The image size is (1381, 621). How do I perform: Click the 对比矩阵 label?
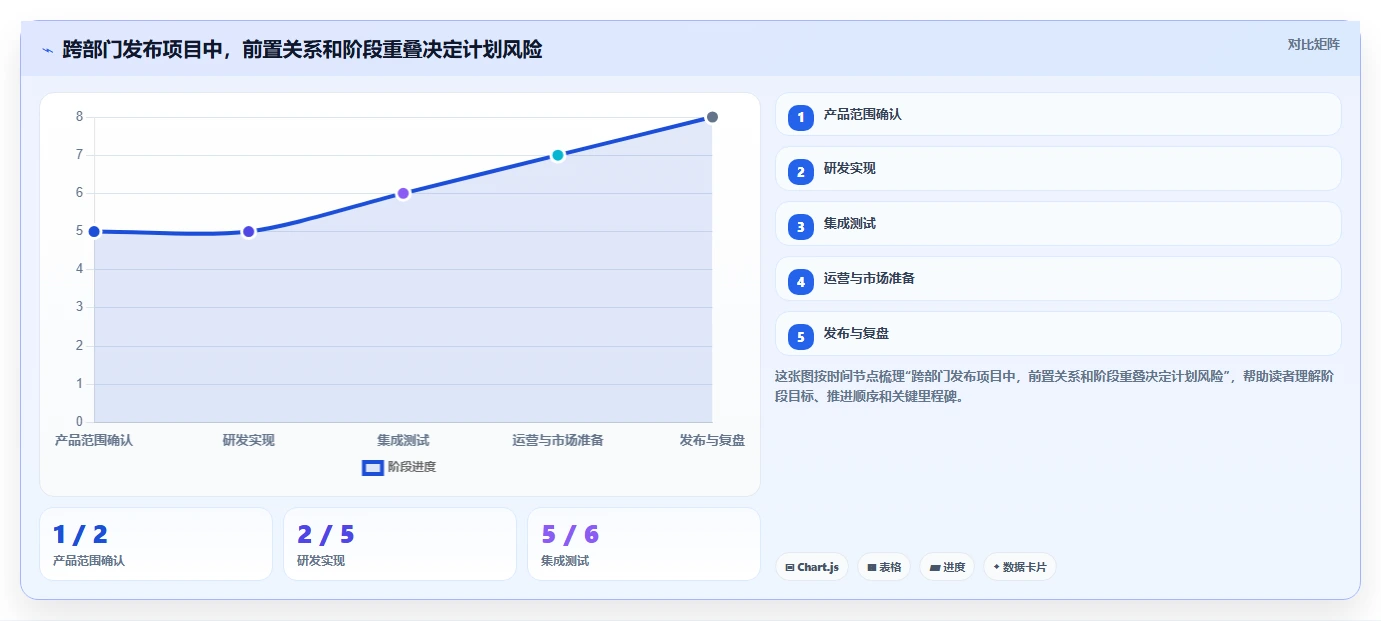point(1313,44)
